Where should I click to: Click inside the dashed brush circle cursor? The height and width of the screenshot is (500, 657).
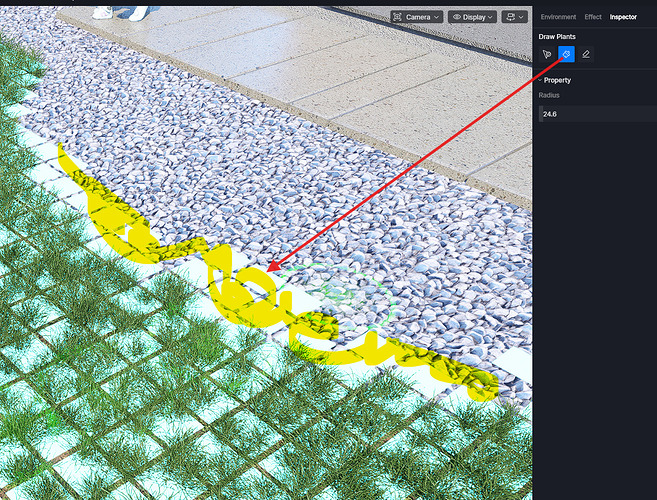tap(335, 297)
